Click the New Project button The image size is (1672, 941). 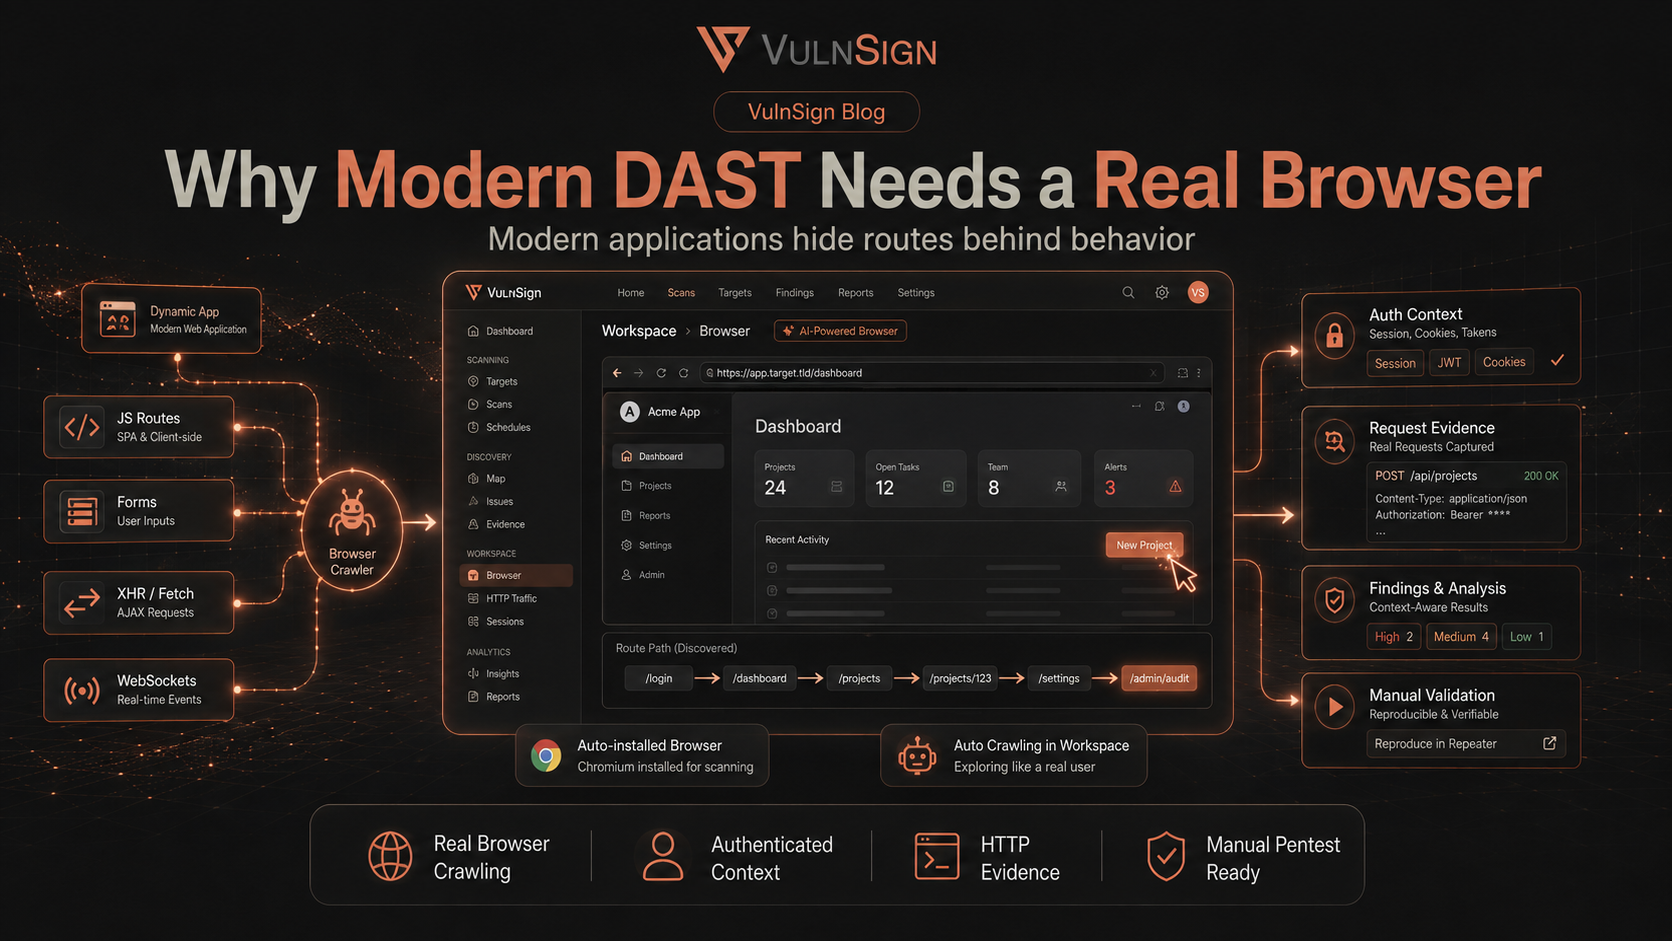click(x=1144, y=545)
